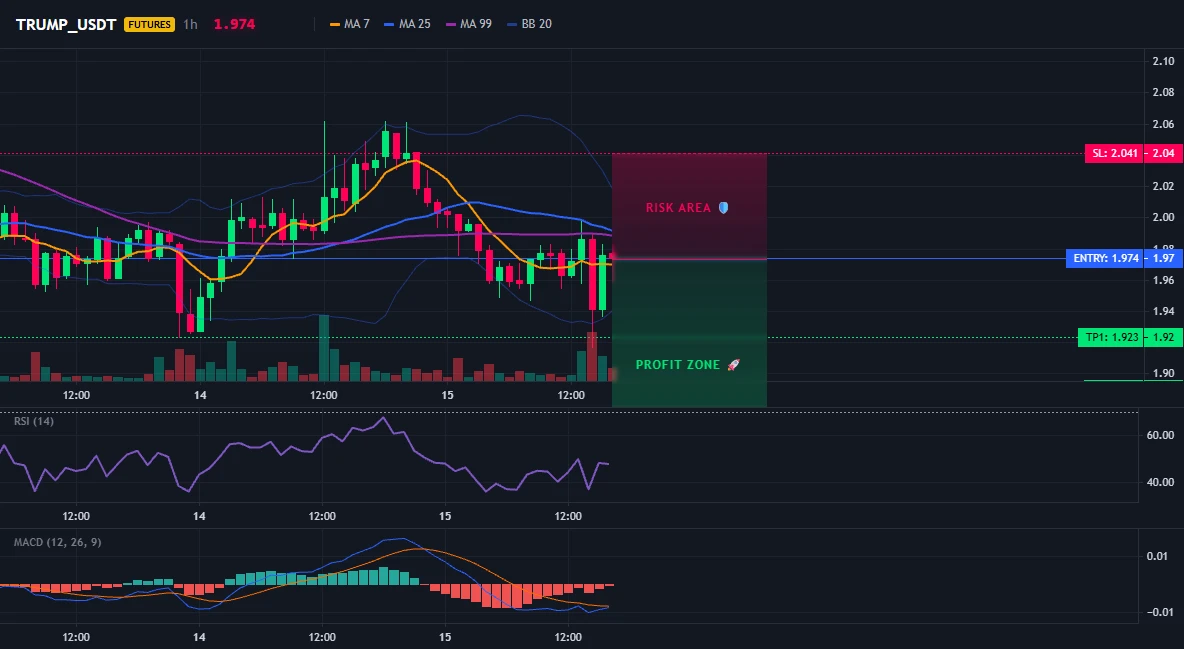The height and width of the screenshot is (649, 1184).
Task: Toggle the MA 99 legend entry
Action: coord(468,24)
